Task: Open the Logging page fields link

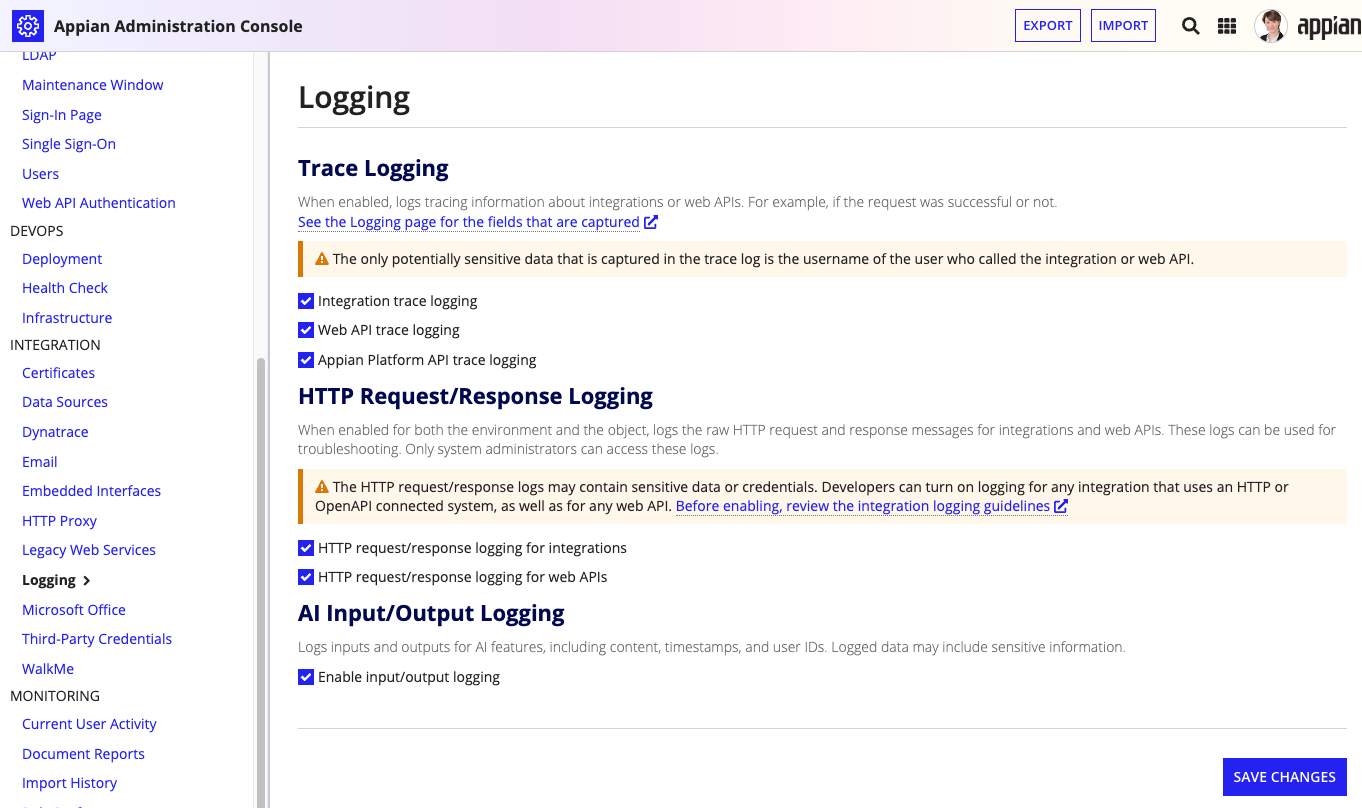Action: click(x=469, y=222)
